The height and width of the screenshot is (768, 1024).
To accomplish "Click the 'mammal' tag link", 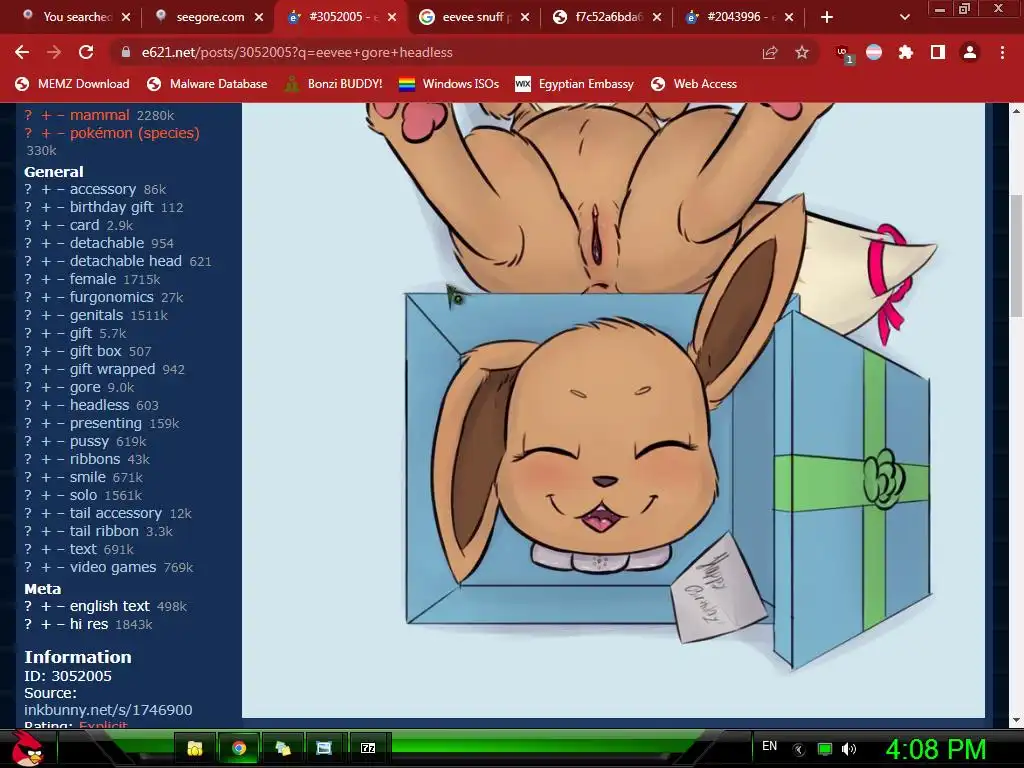I will click(x=99, y=115).
